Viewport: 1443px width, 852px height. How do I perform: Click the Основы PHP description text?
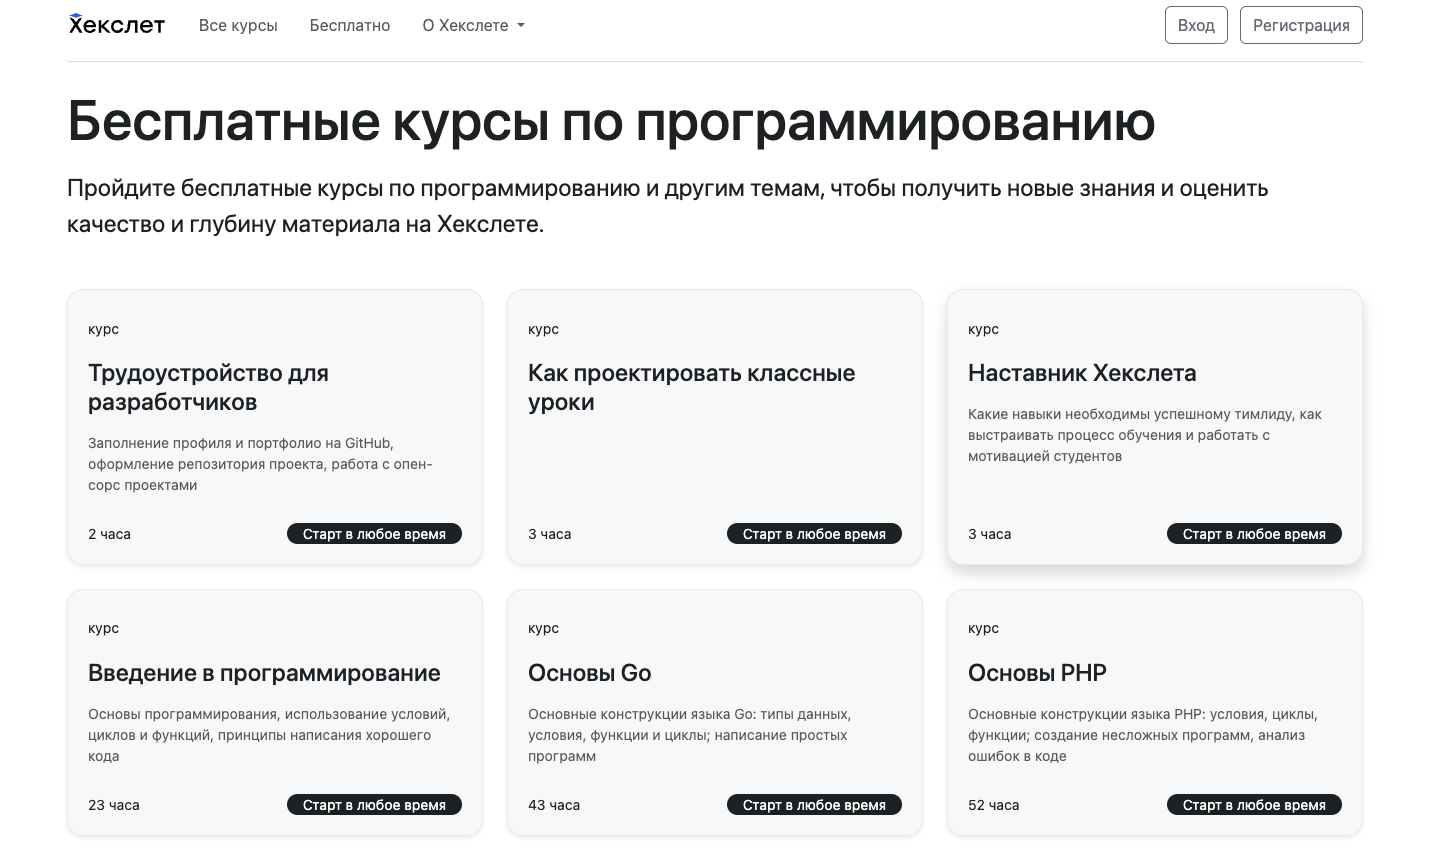[x=1143, y=735]
